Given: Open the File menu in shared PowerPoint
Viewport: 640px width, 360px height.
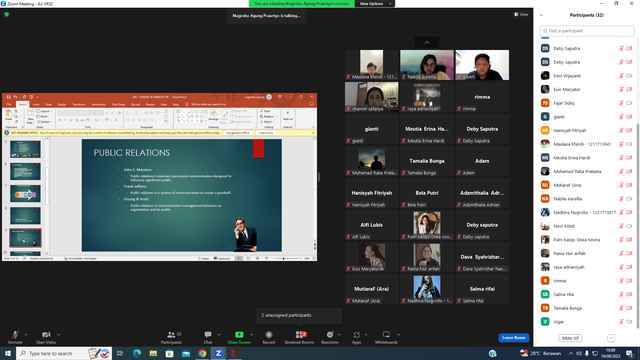Looking at the screenshot, I should pyautogui.click(x=9, y=104).
